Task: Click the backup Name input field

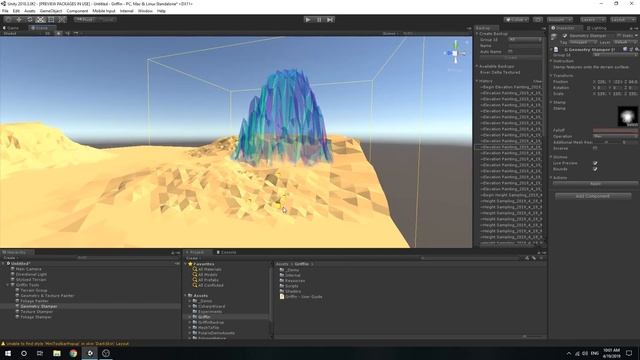Action: 525,46
